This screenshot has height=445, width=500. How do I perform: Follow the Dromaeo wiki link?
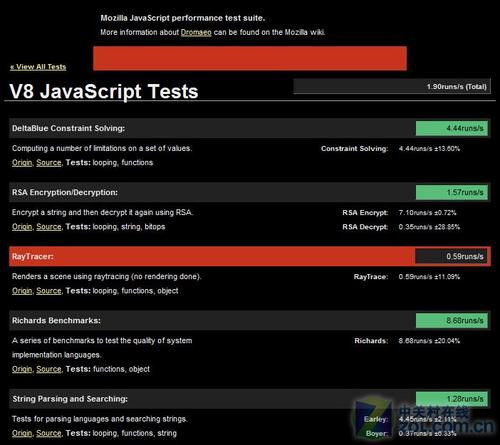(196, 32)
